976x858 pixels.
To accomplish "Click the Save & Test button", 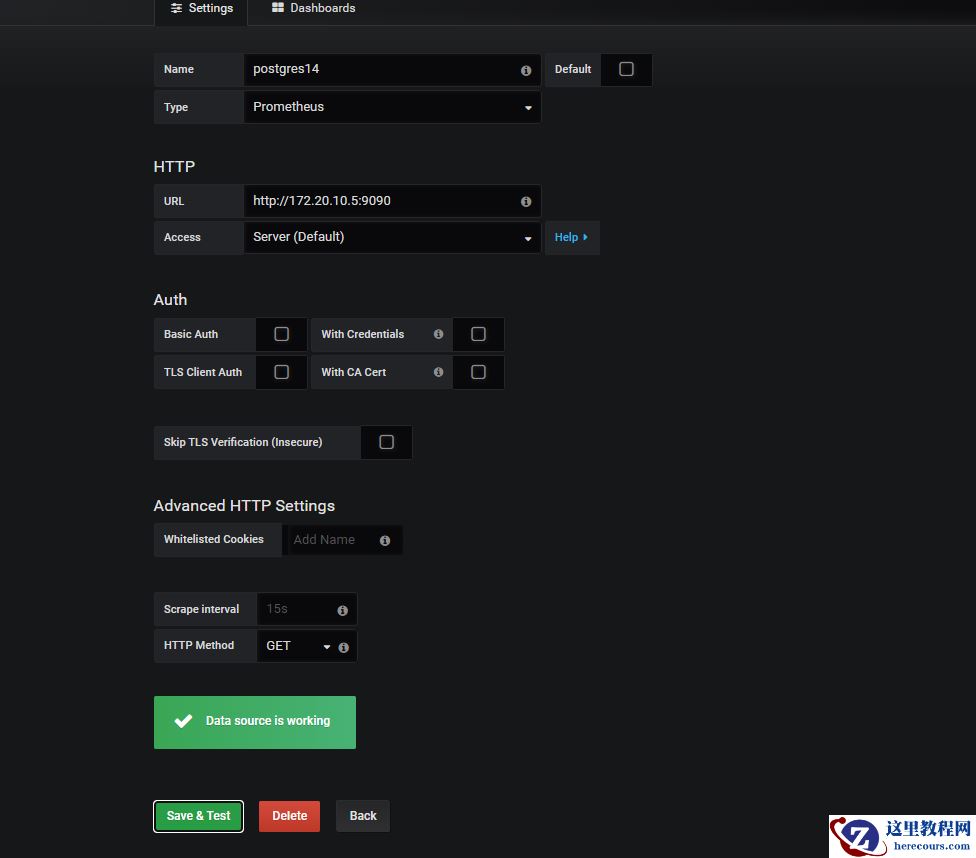I will (x=199, y=816).
